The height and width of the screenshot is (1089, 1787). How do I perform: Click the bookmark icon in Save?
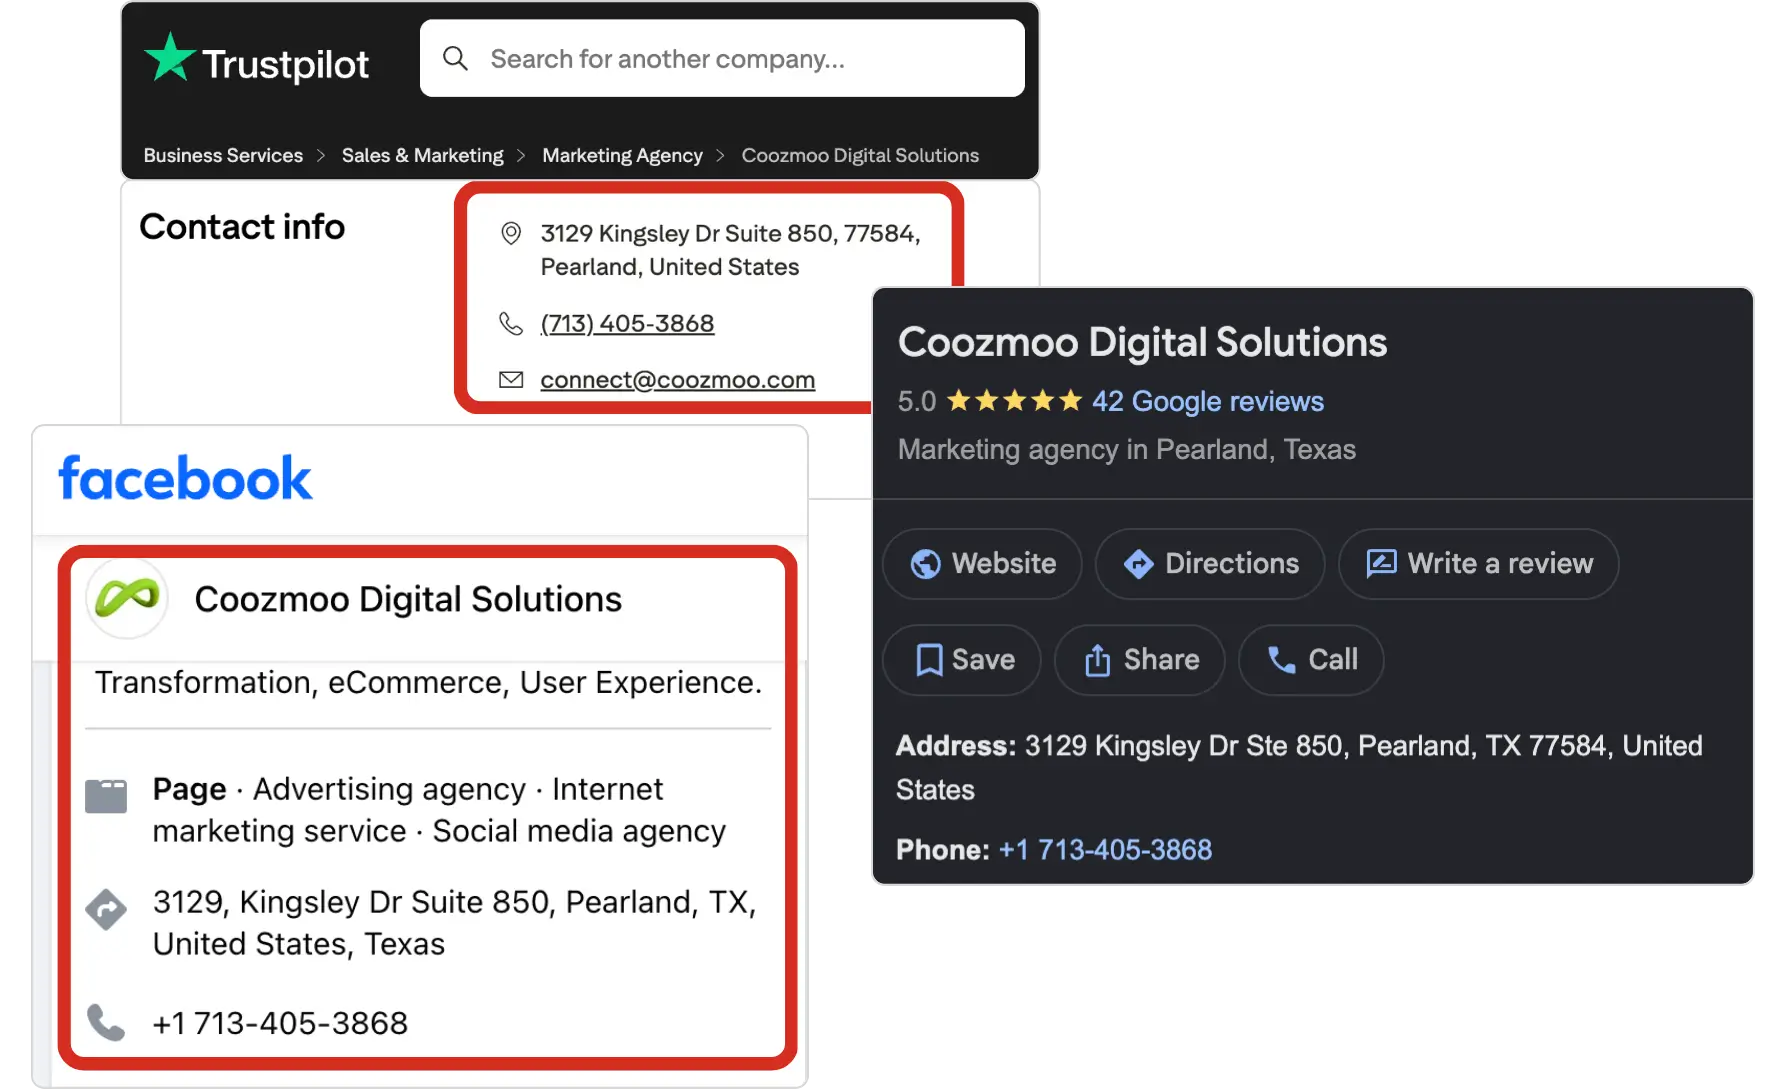929,660
